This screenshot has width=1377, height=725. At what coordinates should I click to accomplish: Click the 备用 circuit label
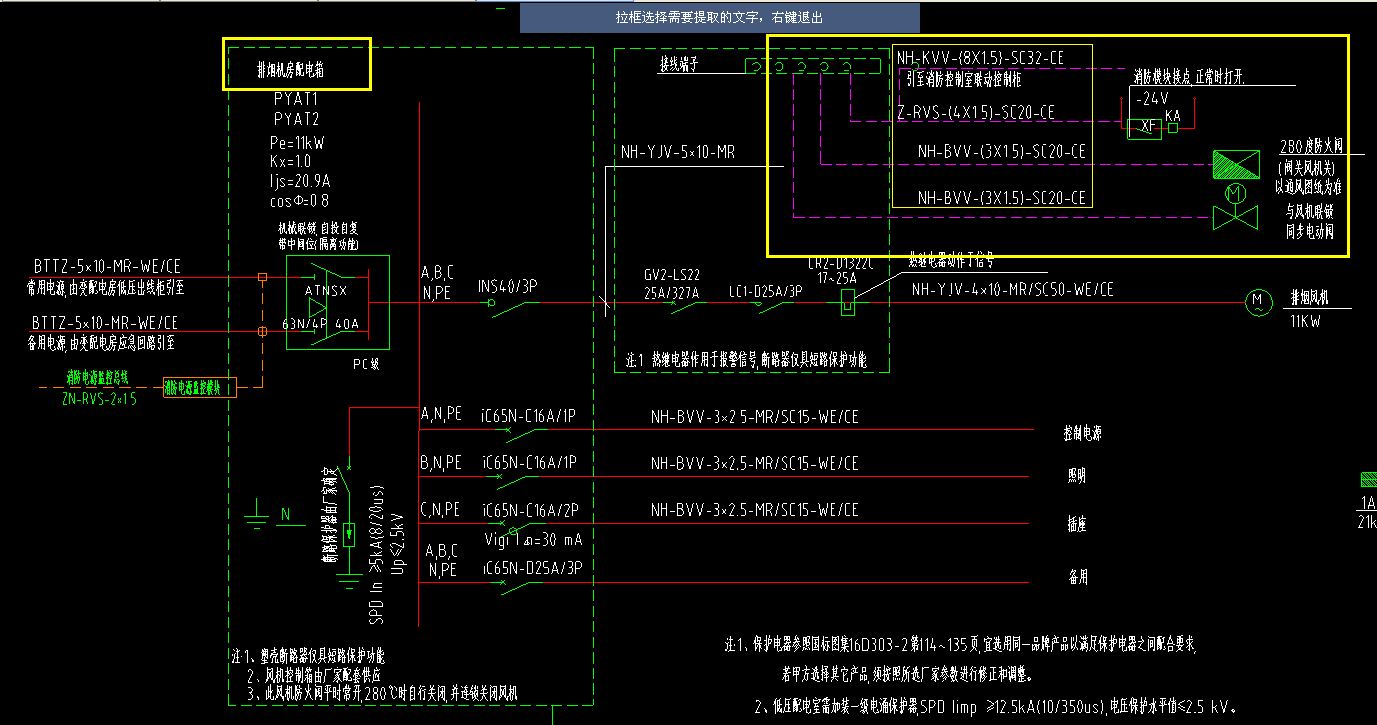click(1077, 578)
